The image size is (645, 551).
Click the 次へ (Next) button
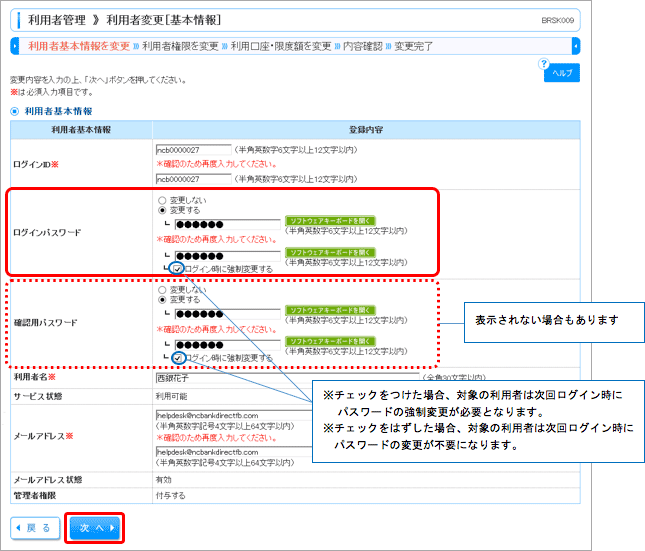(95, 528)
